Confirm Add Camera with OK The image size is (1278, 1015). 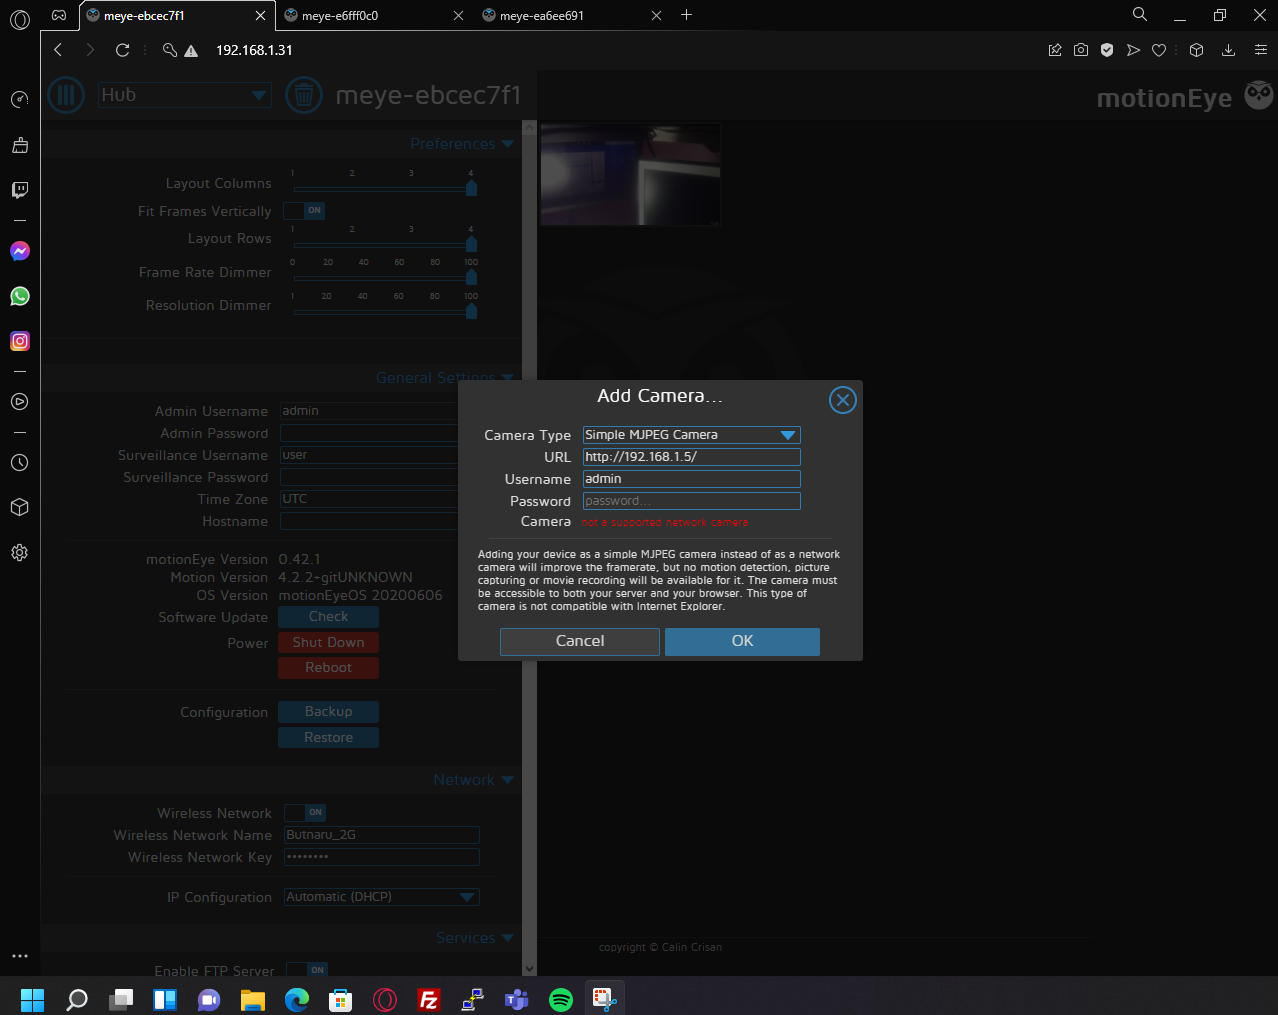[742, 642]
